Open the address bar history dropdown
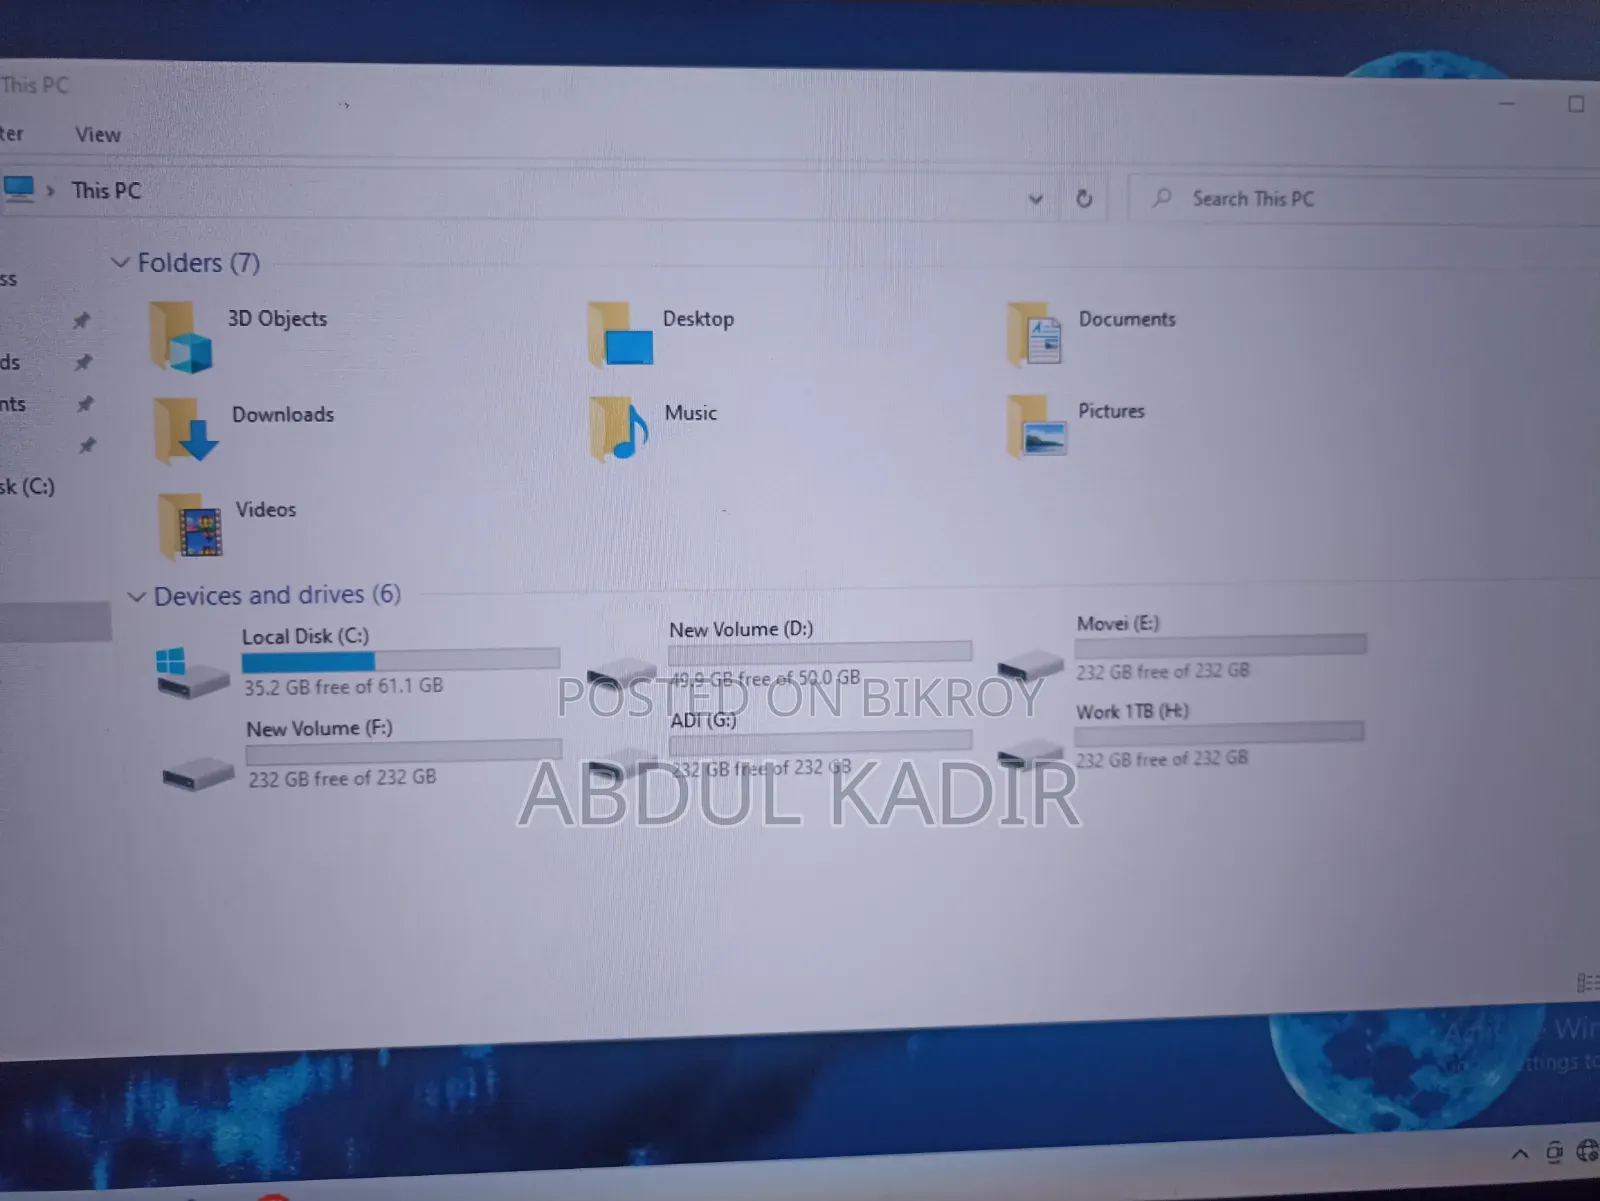Screen dimensions: 1600x1201 click(1036, 199)
